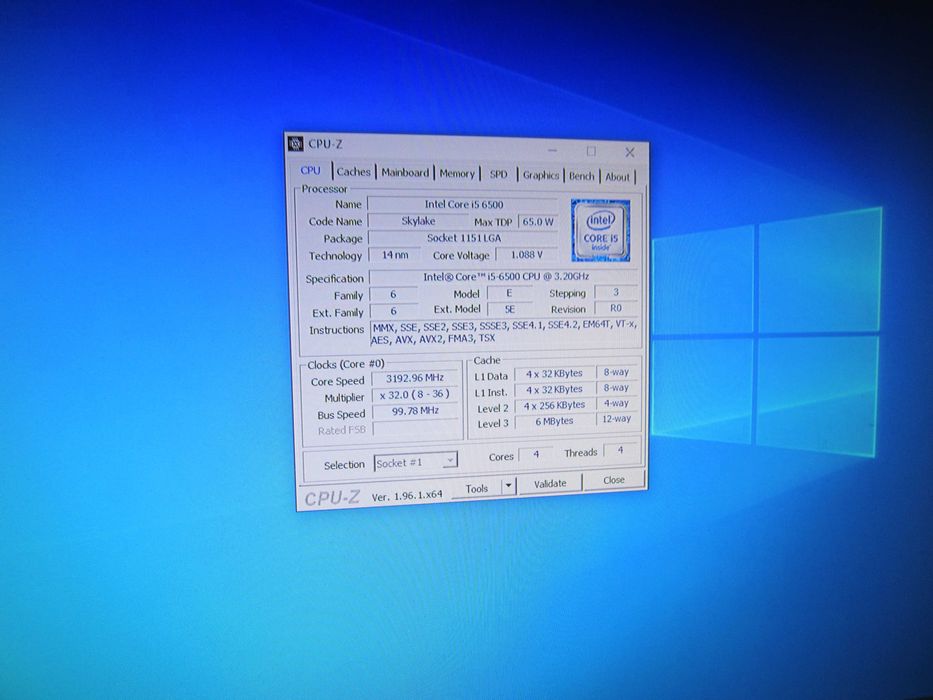The image size is (933, 700).
Task: Click the Tools button
Action: pyautogui.click(x=477, y=488)
